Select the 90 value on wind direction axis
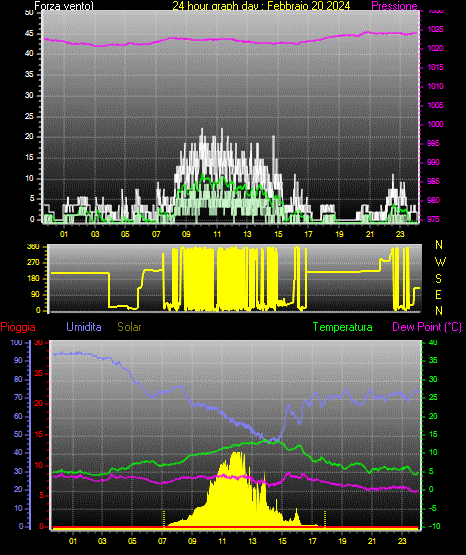This screenshot has width=466, height=555. [35, 294]
